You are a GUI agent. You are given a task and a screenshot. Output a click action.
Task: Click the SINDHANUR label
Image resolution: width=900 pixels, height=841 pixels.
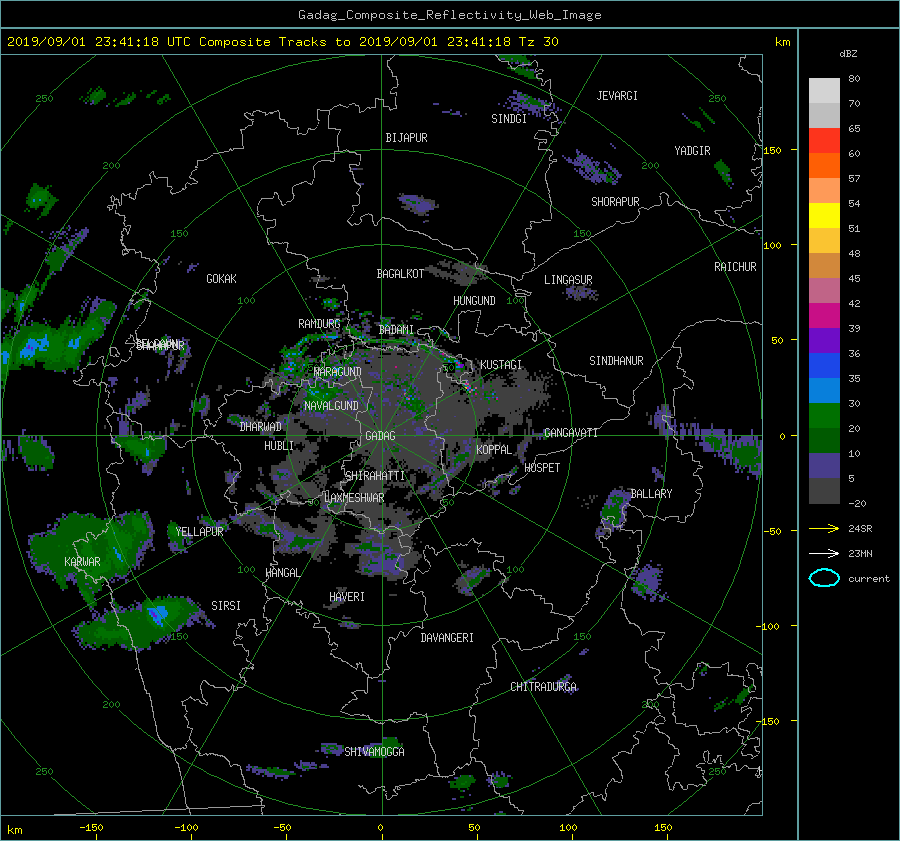click(x=616, y=361)
